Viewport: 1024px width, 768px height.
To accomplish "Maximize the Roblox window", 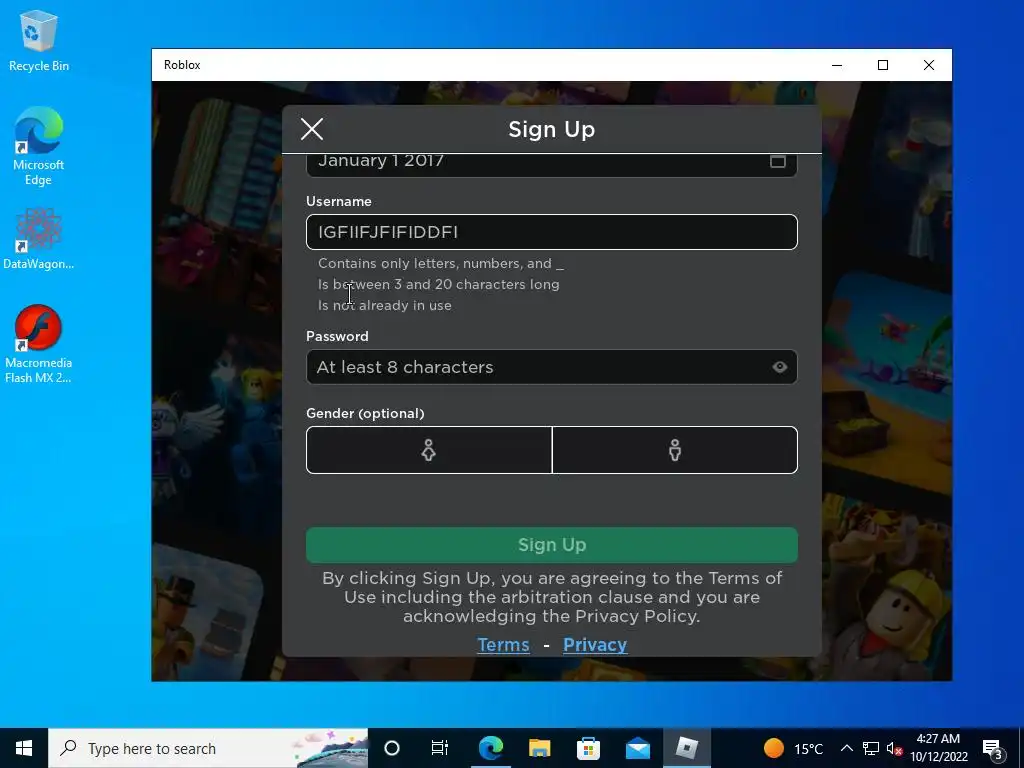I will 883,65.
